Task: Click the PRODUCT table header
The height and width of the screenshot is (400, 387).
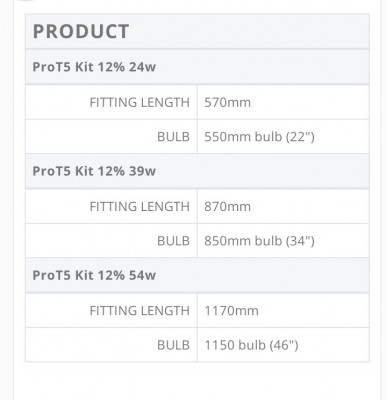Action: [x=197, y=32]
